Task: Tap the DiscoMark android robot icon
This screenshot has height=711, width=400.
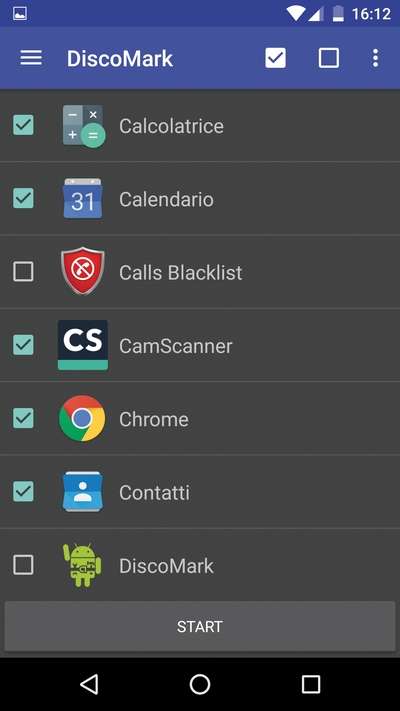Action: tap(82, 565)
